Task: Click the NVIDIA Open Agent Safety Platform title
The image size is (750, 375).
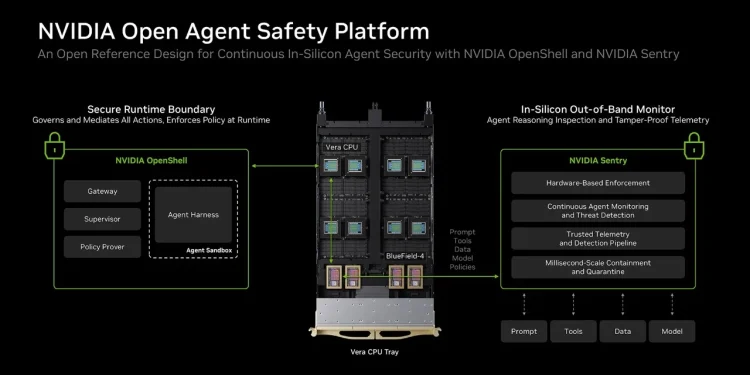Action: [233, 32]
